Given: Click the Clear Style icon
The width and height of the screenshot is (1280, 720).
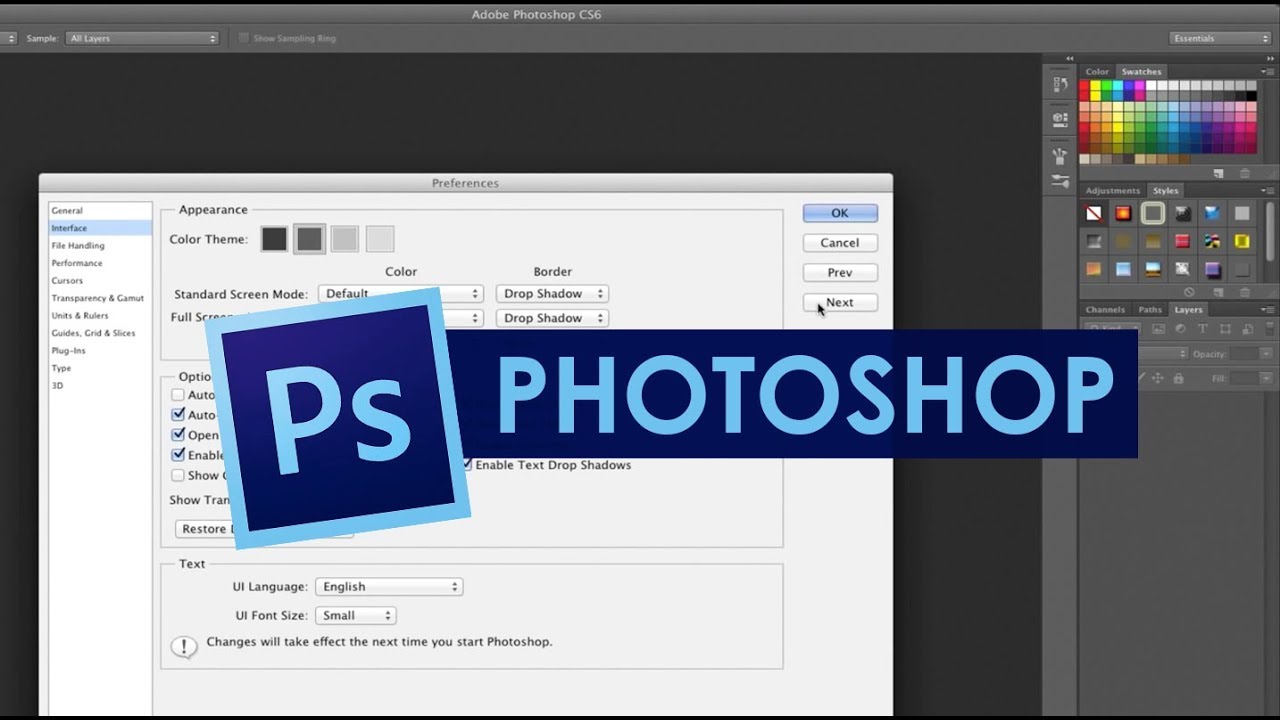Looking at the screenshot, I should point(1189,292).
